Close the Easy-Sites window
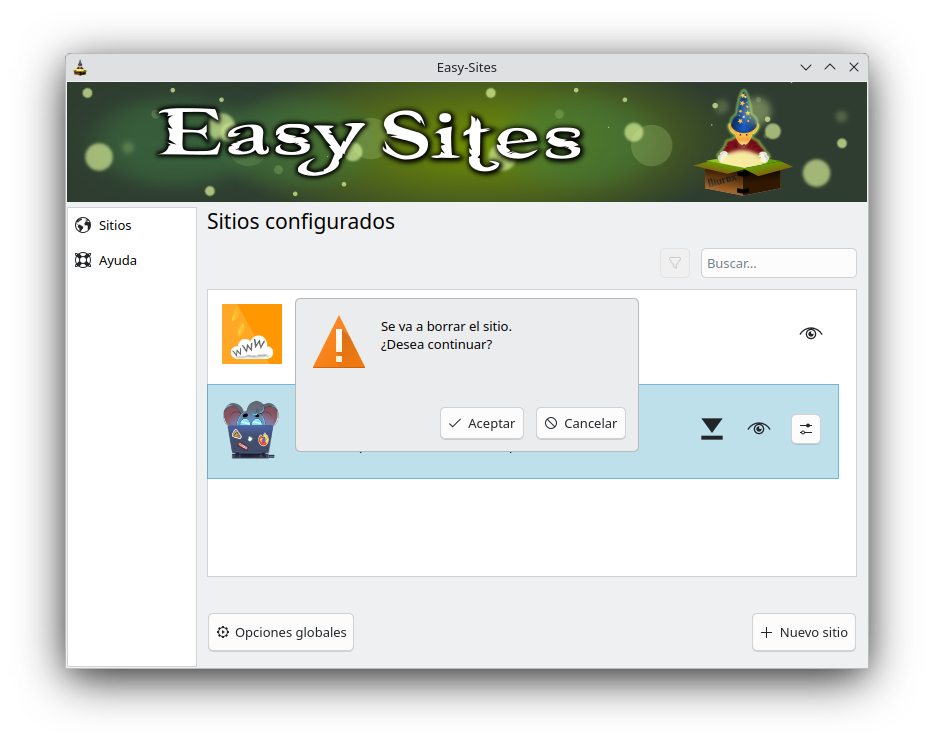This screenshot has width=934, height=746. click(854, 68)
